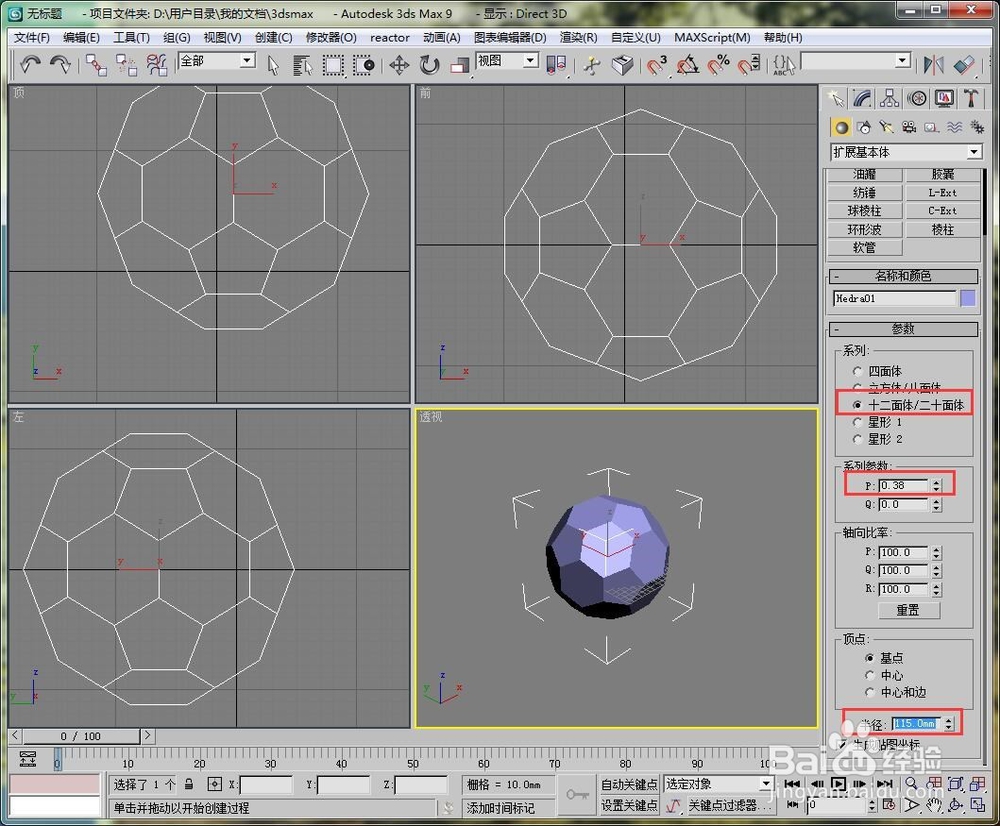
Task: Collapse the 名称和颜色 rollout
Action: pos(902,276)
